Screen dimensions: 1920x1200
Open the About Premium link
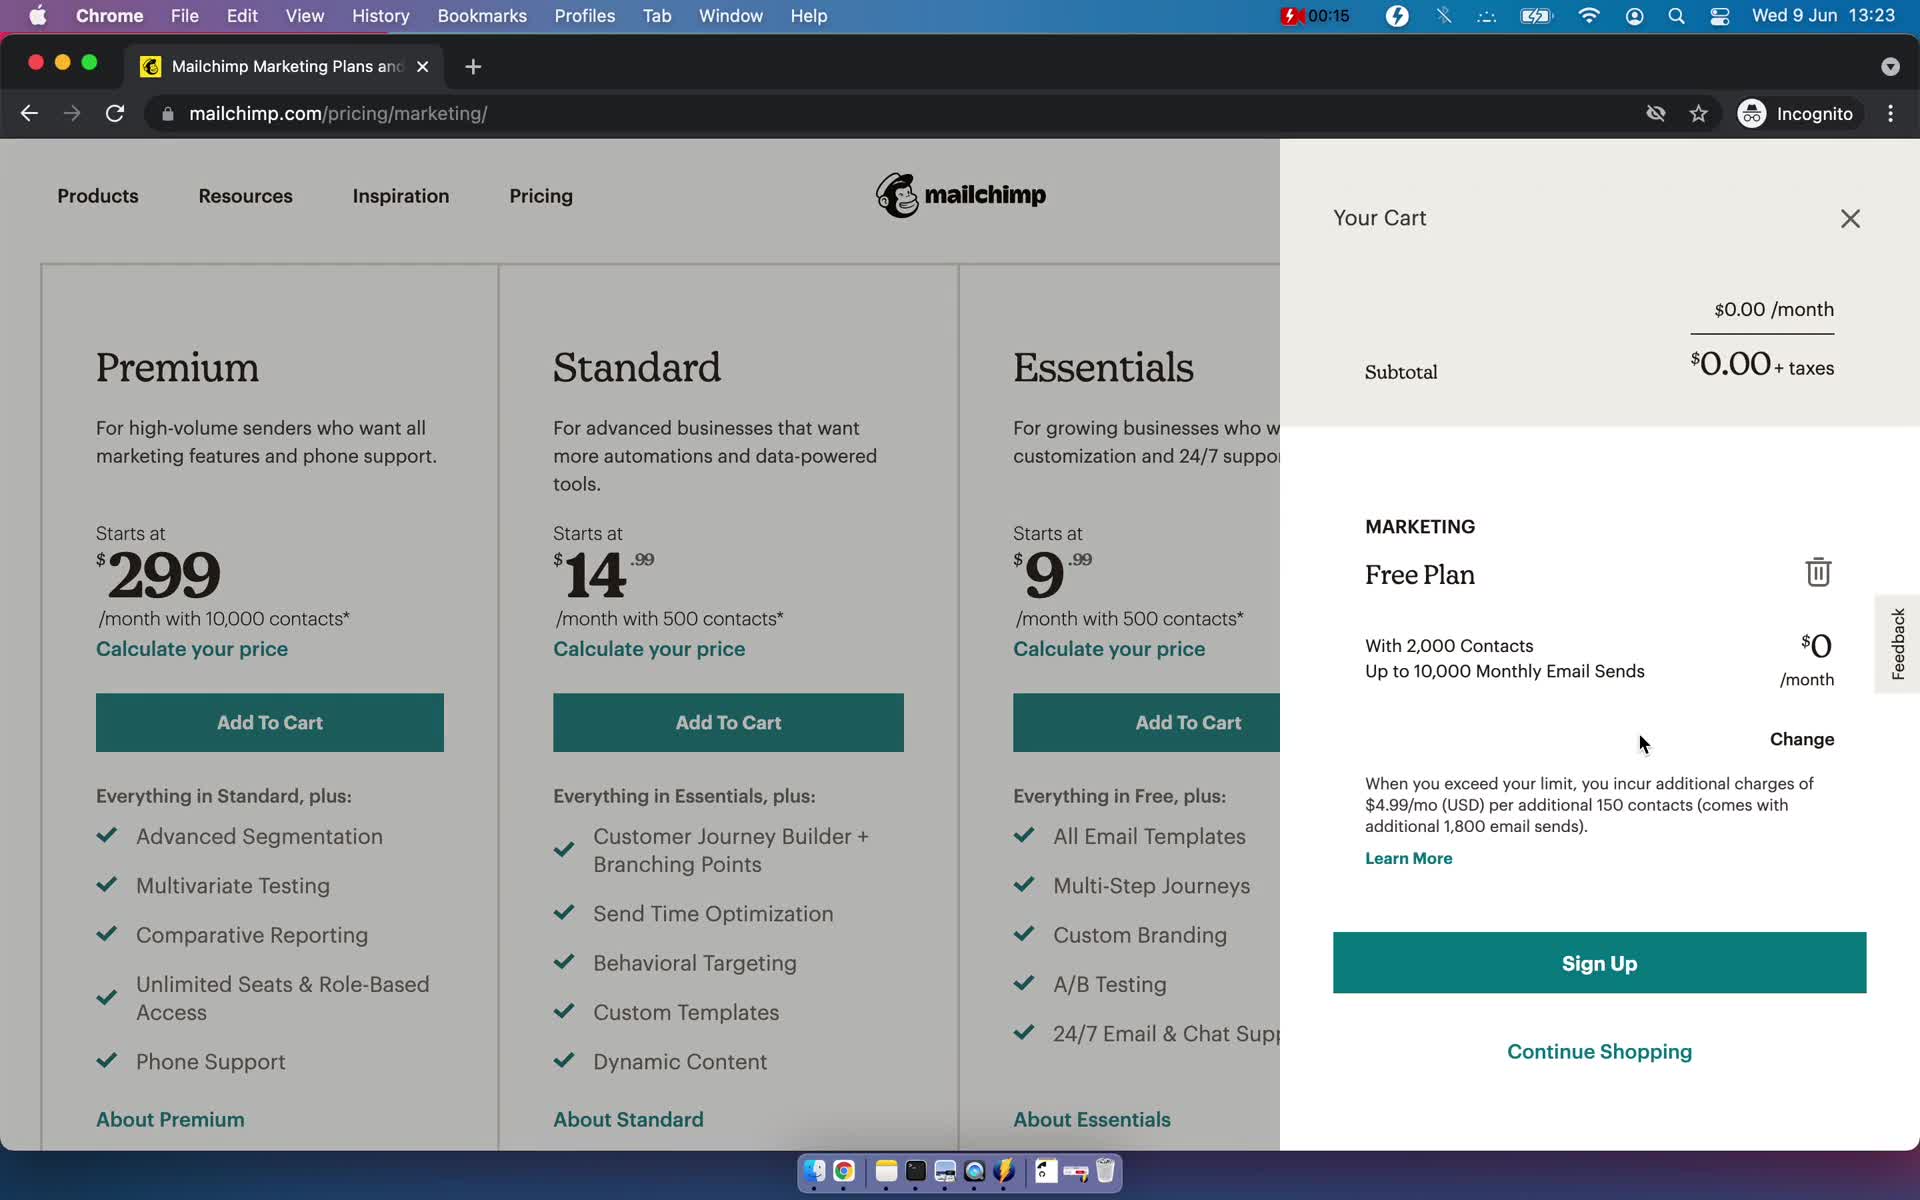point(170,1120)
